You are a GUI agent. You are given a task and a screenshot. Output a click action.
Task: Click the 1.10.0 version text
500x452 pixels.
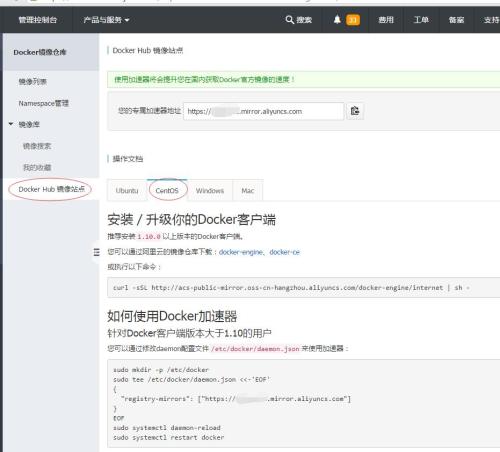click(x=149, y=237)
